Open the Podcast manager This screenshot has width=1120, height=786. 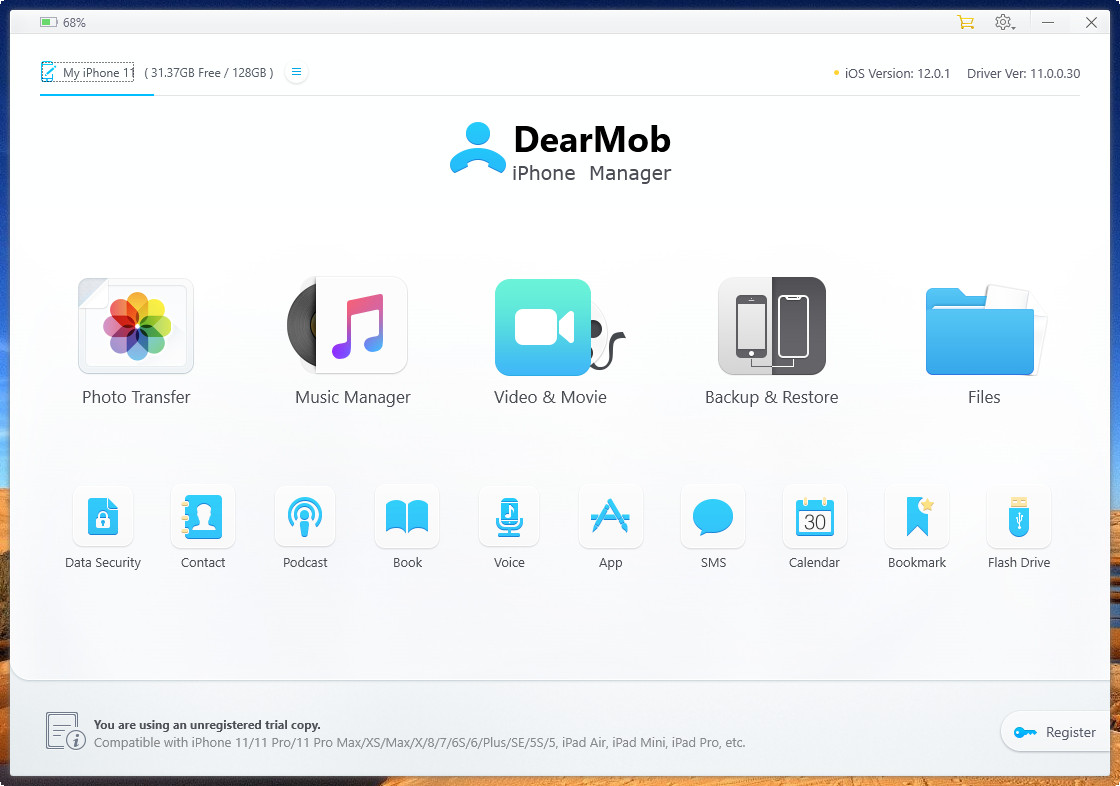pos(305,517)
